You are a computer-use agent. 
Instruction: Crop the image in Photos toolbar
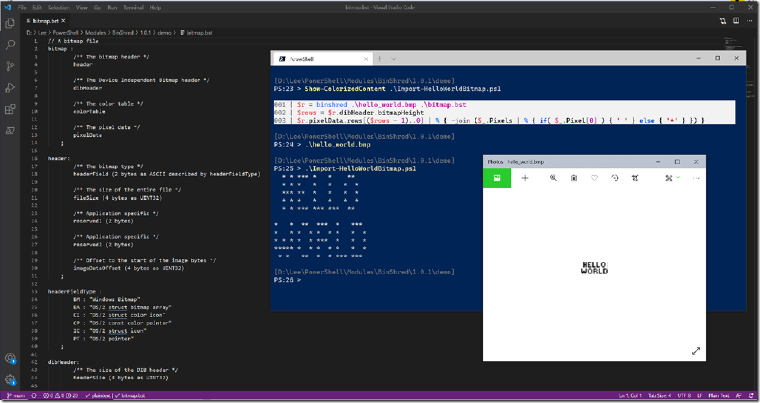[x=635, y=178]
